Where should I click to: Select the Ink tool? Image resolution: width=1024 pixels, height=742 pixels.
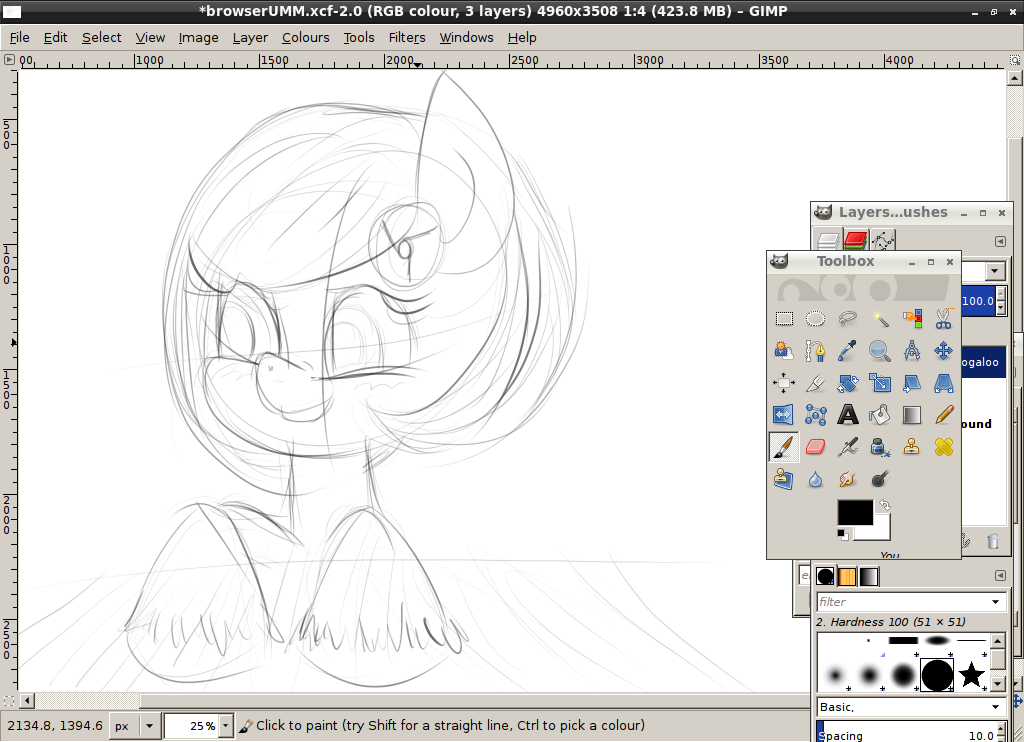point(880,447)
